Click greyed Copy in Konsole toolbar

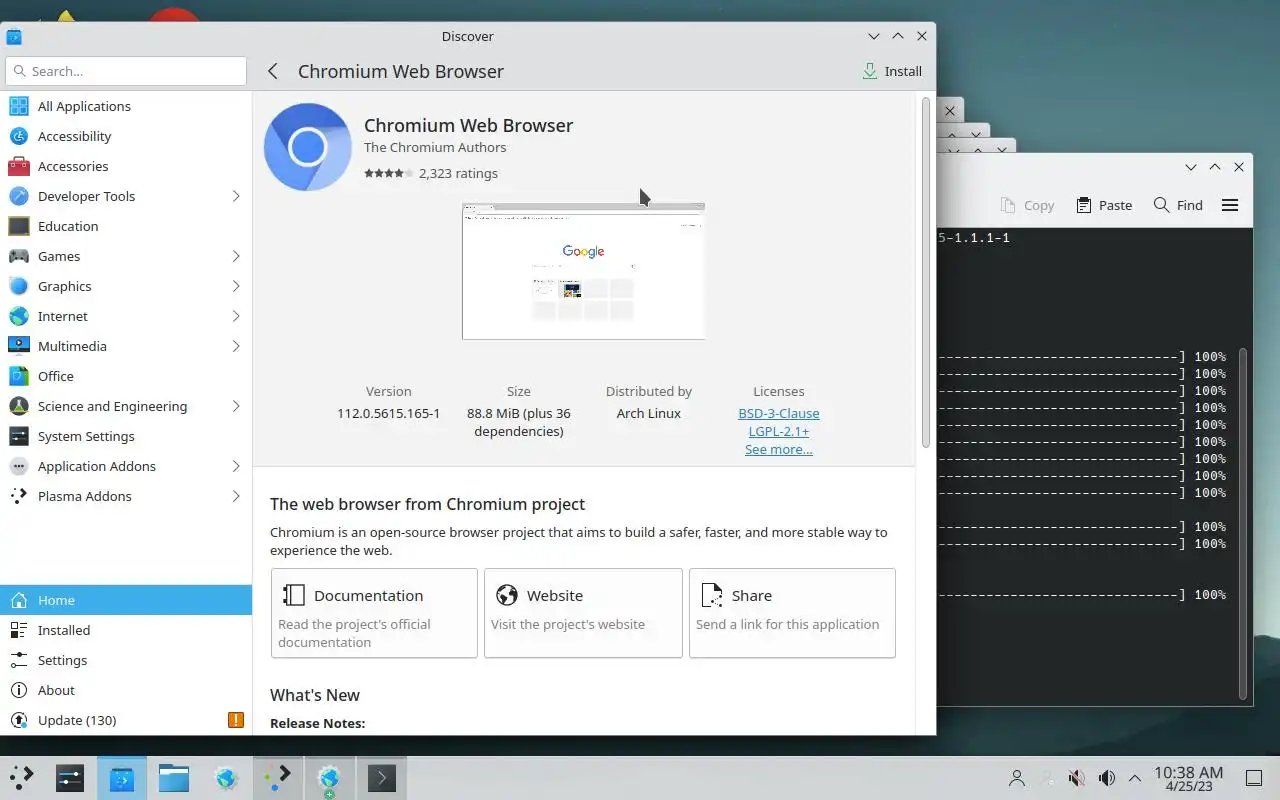point(1027,205)
